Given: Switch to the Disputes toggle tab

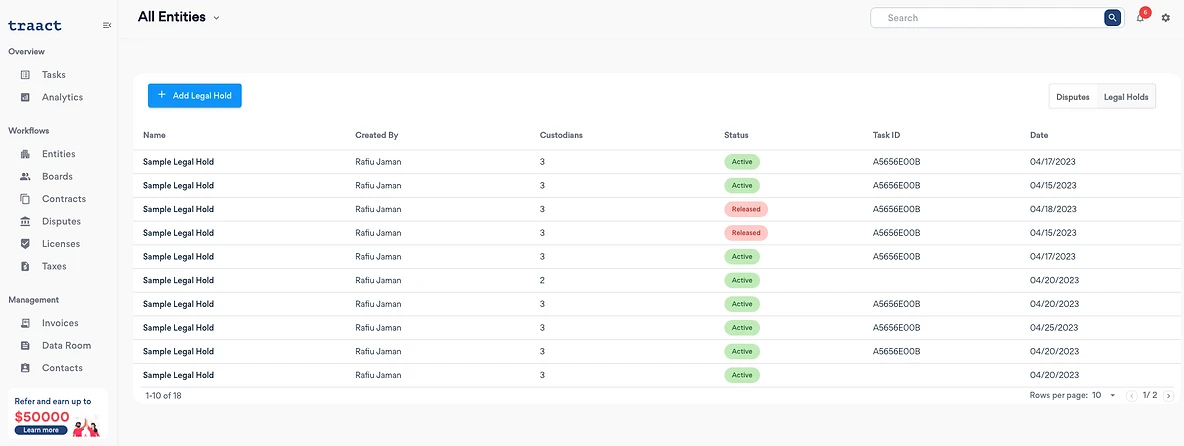Looking at the screenshot, I should [1072, 97].
